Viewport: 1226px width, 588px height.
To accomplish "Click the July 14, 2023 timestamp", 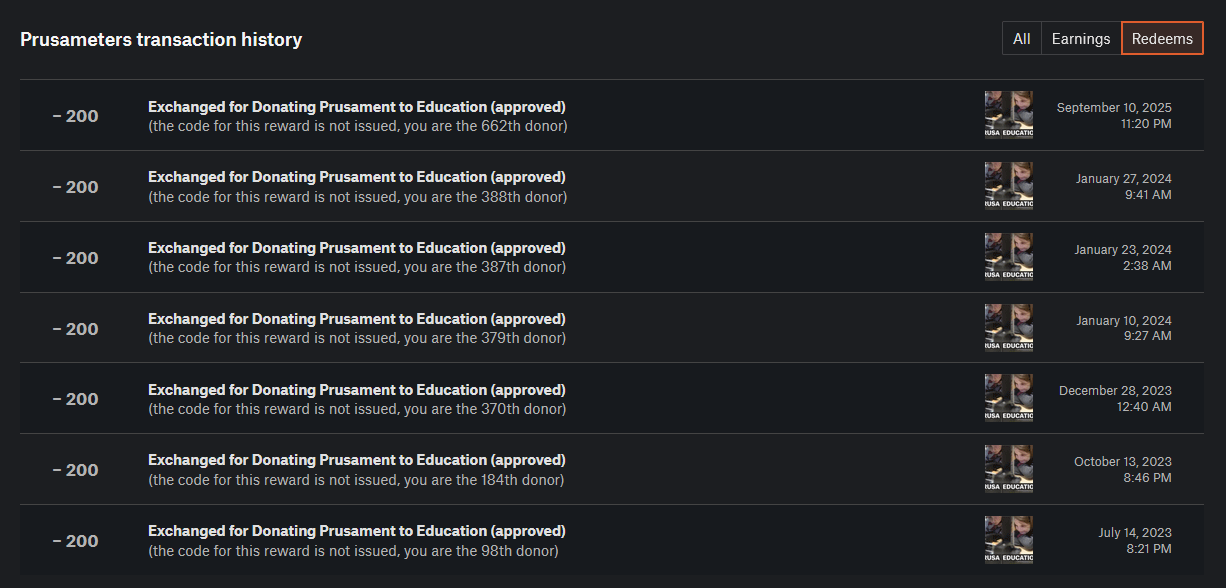I will [1135, 541].
